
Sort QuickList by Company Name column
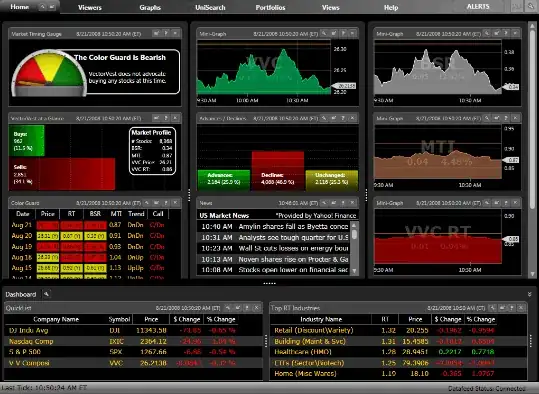point(56,319)
